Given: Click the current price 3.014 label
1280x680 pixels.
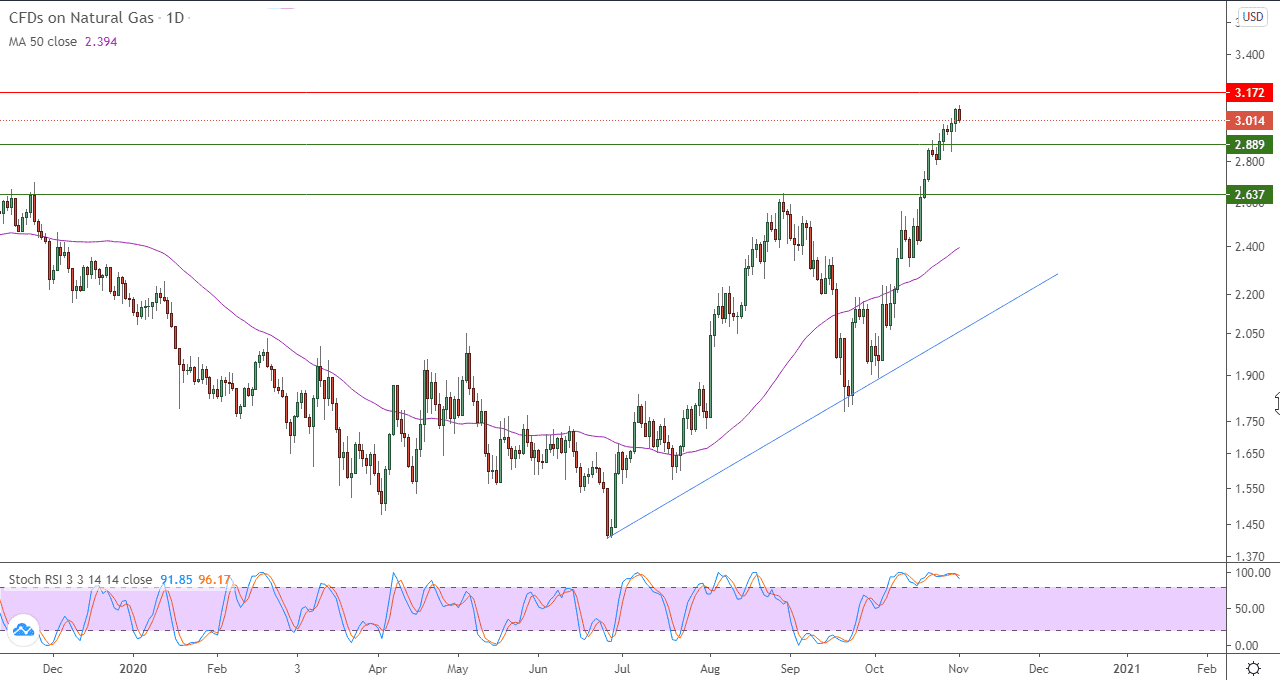Looking at the screenshot, I should point(1250,121).
